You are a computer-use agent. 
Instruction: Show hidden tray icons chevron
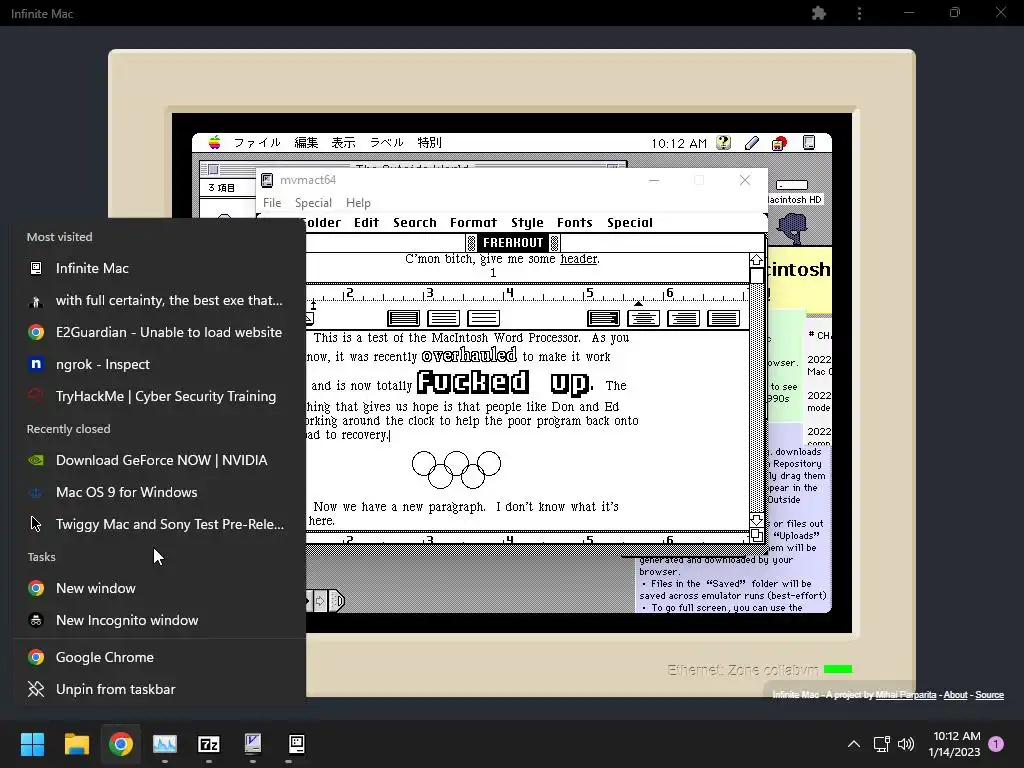coord(854,744)
